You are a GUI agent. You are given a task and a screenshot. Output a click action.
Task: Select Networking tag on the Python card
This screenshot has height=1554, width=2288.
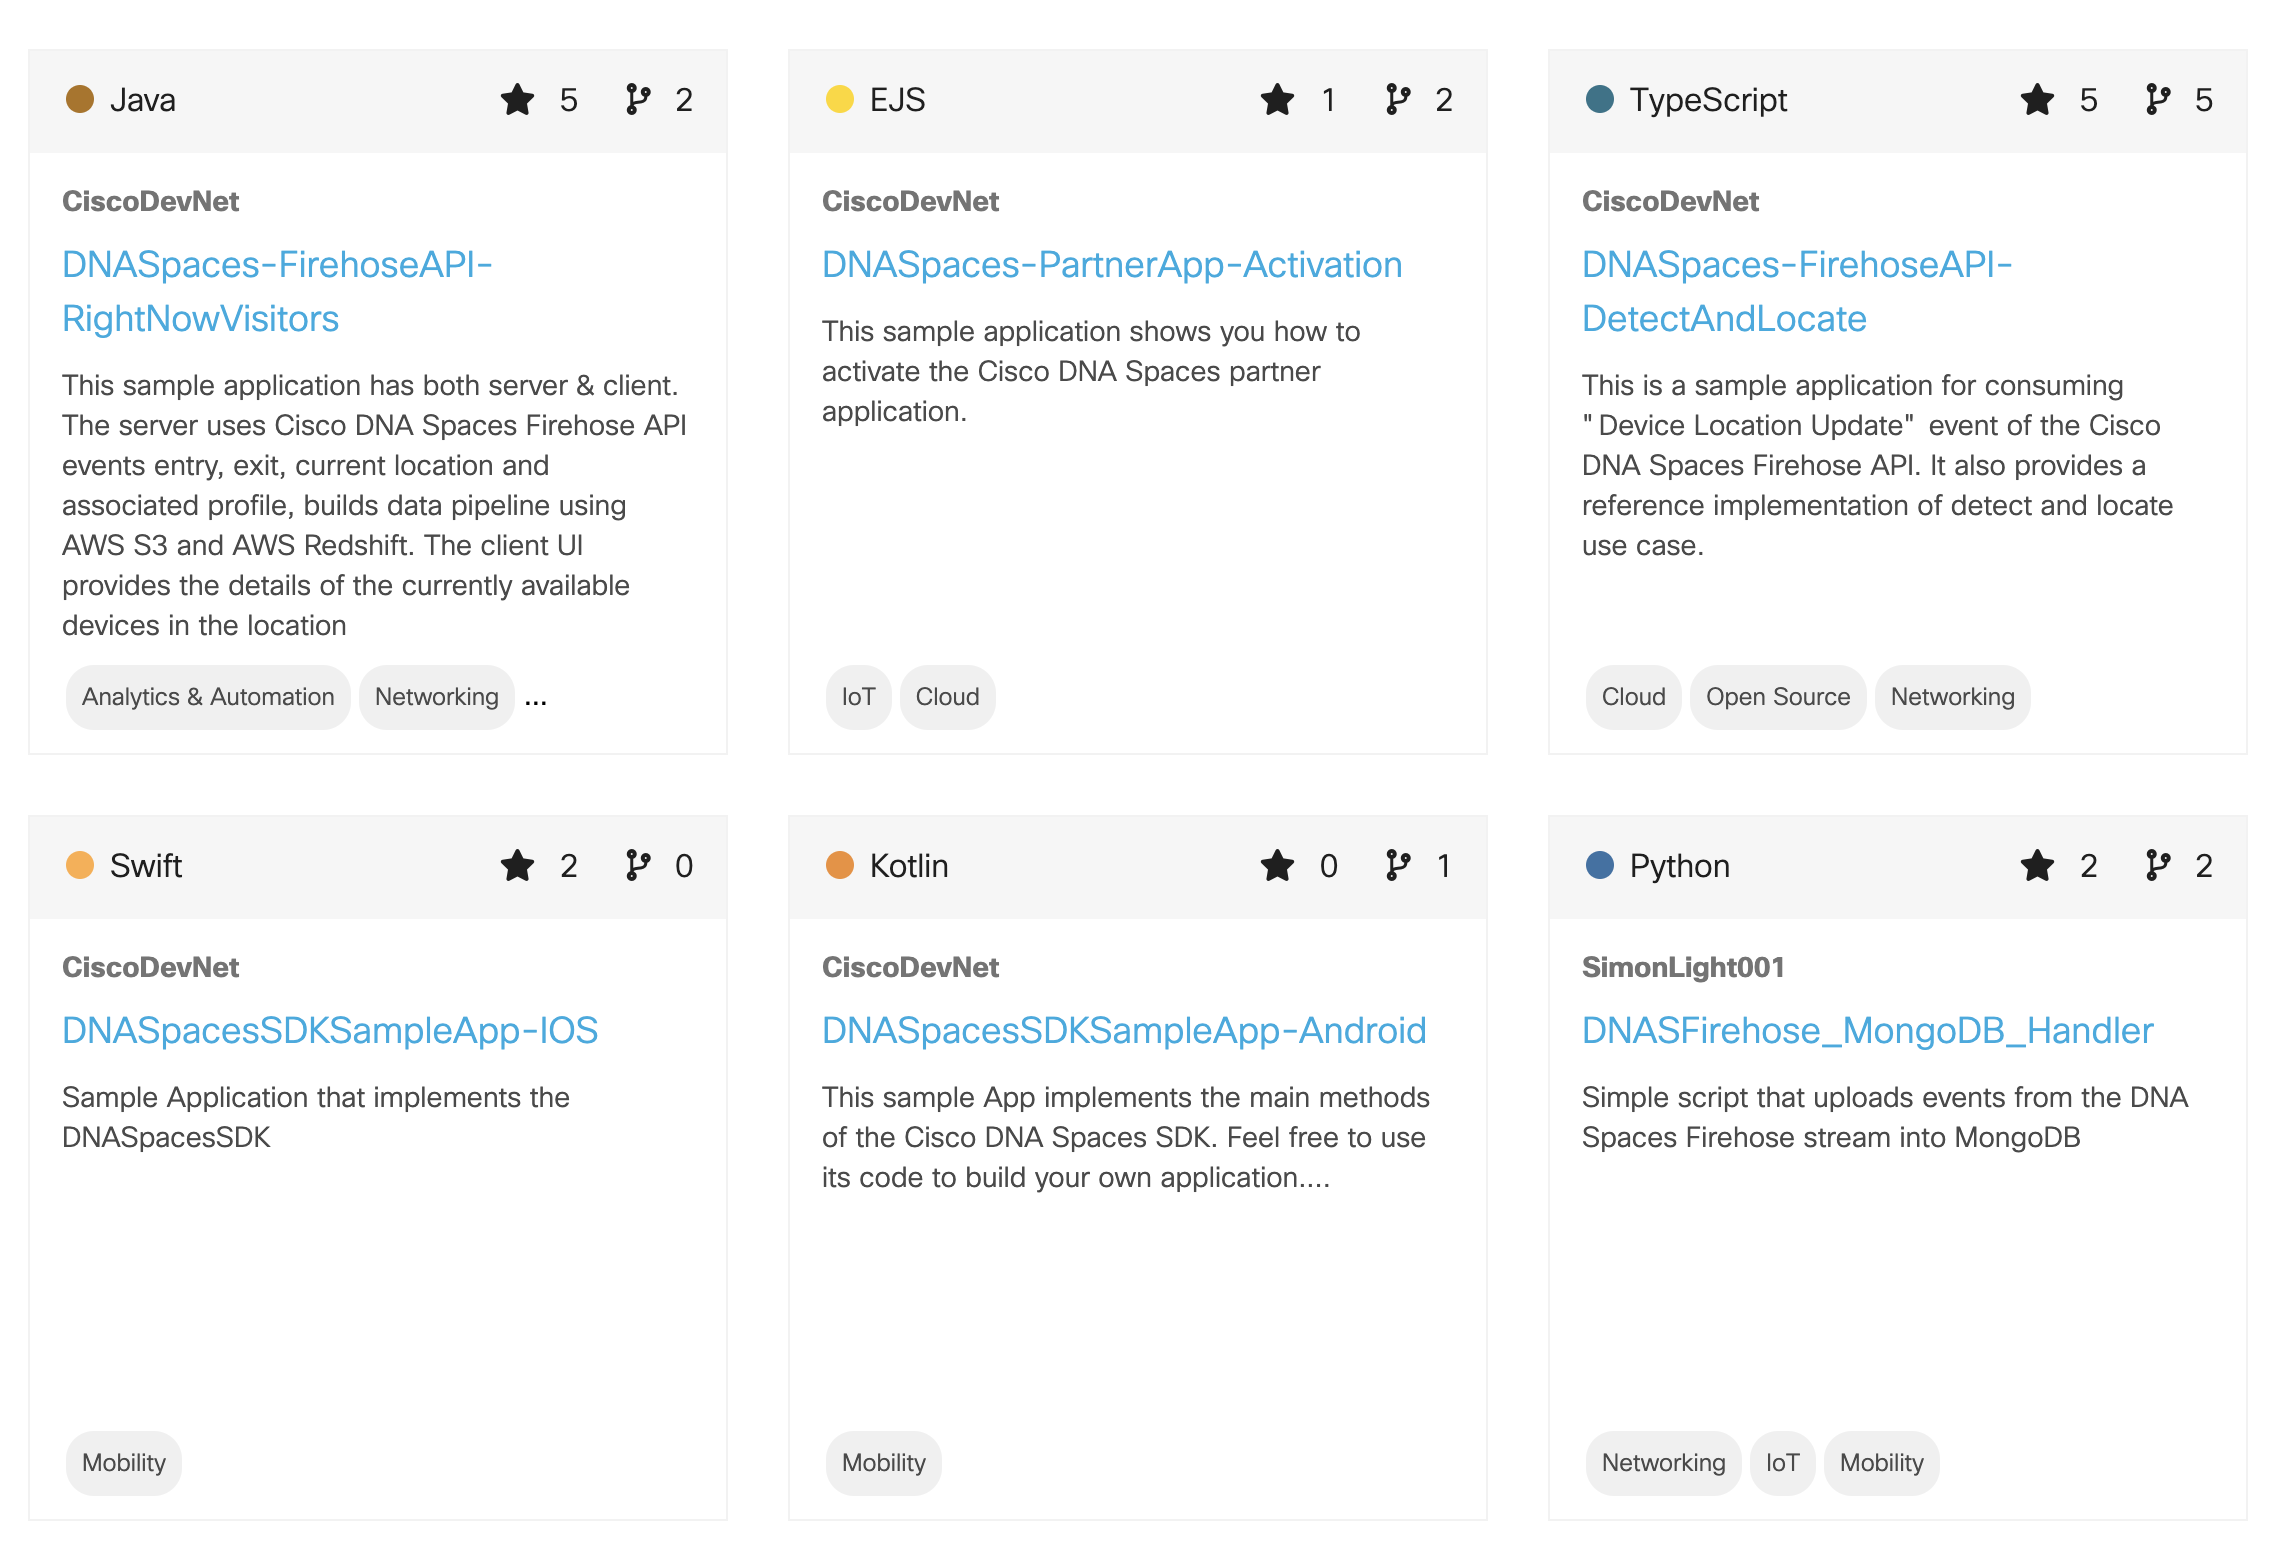point(1663,1463)
